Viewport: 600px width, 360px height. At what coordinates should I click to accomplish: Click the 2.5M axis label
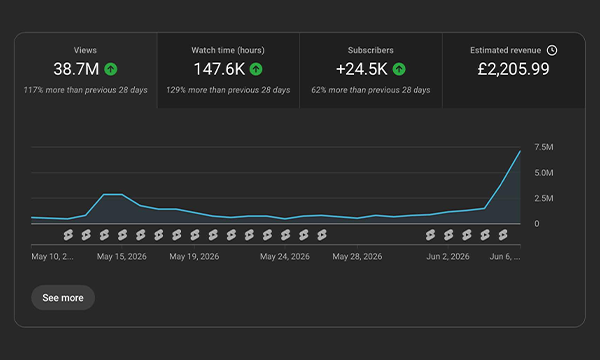tap(544, 198)
